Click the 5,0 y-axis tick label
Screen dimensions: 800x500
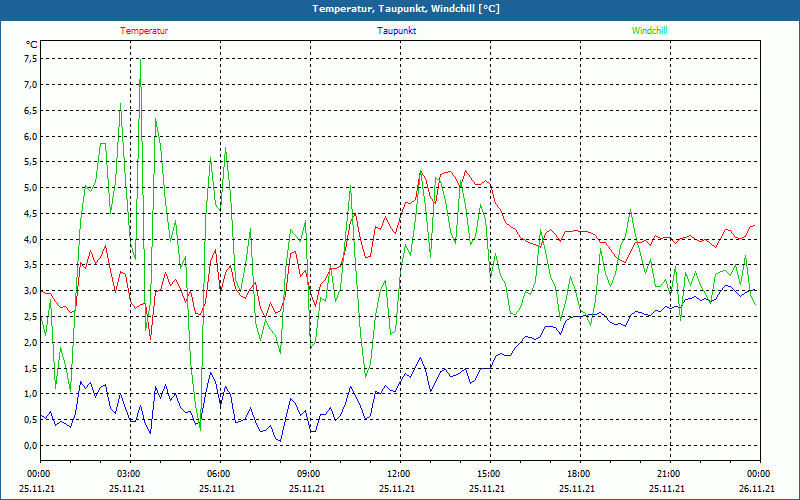[x=30, y=188]
